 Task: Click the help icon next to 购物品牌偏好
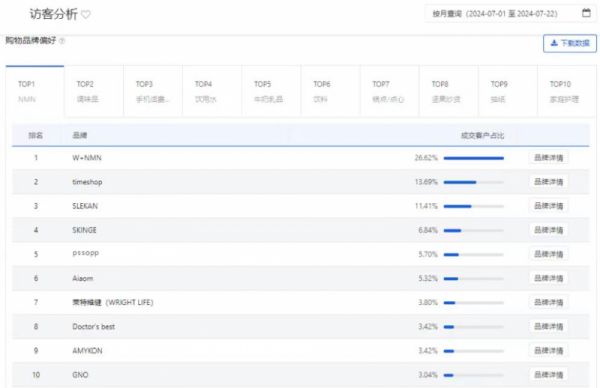tap(62, 41)
